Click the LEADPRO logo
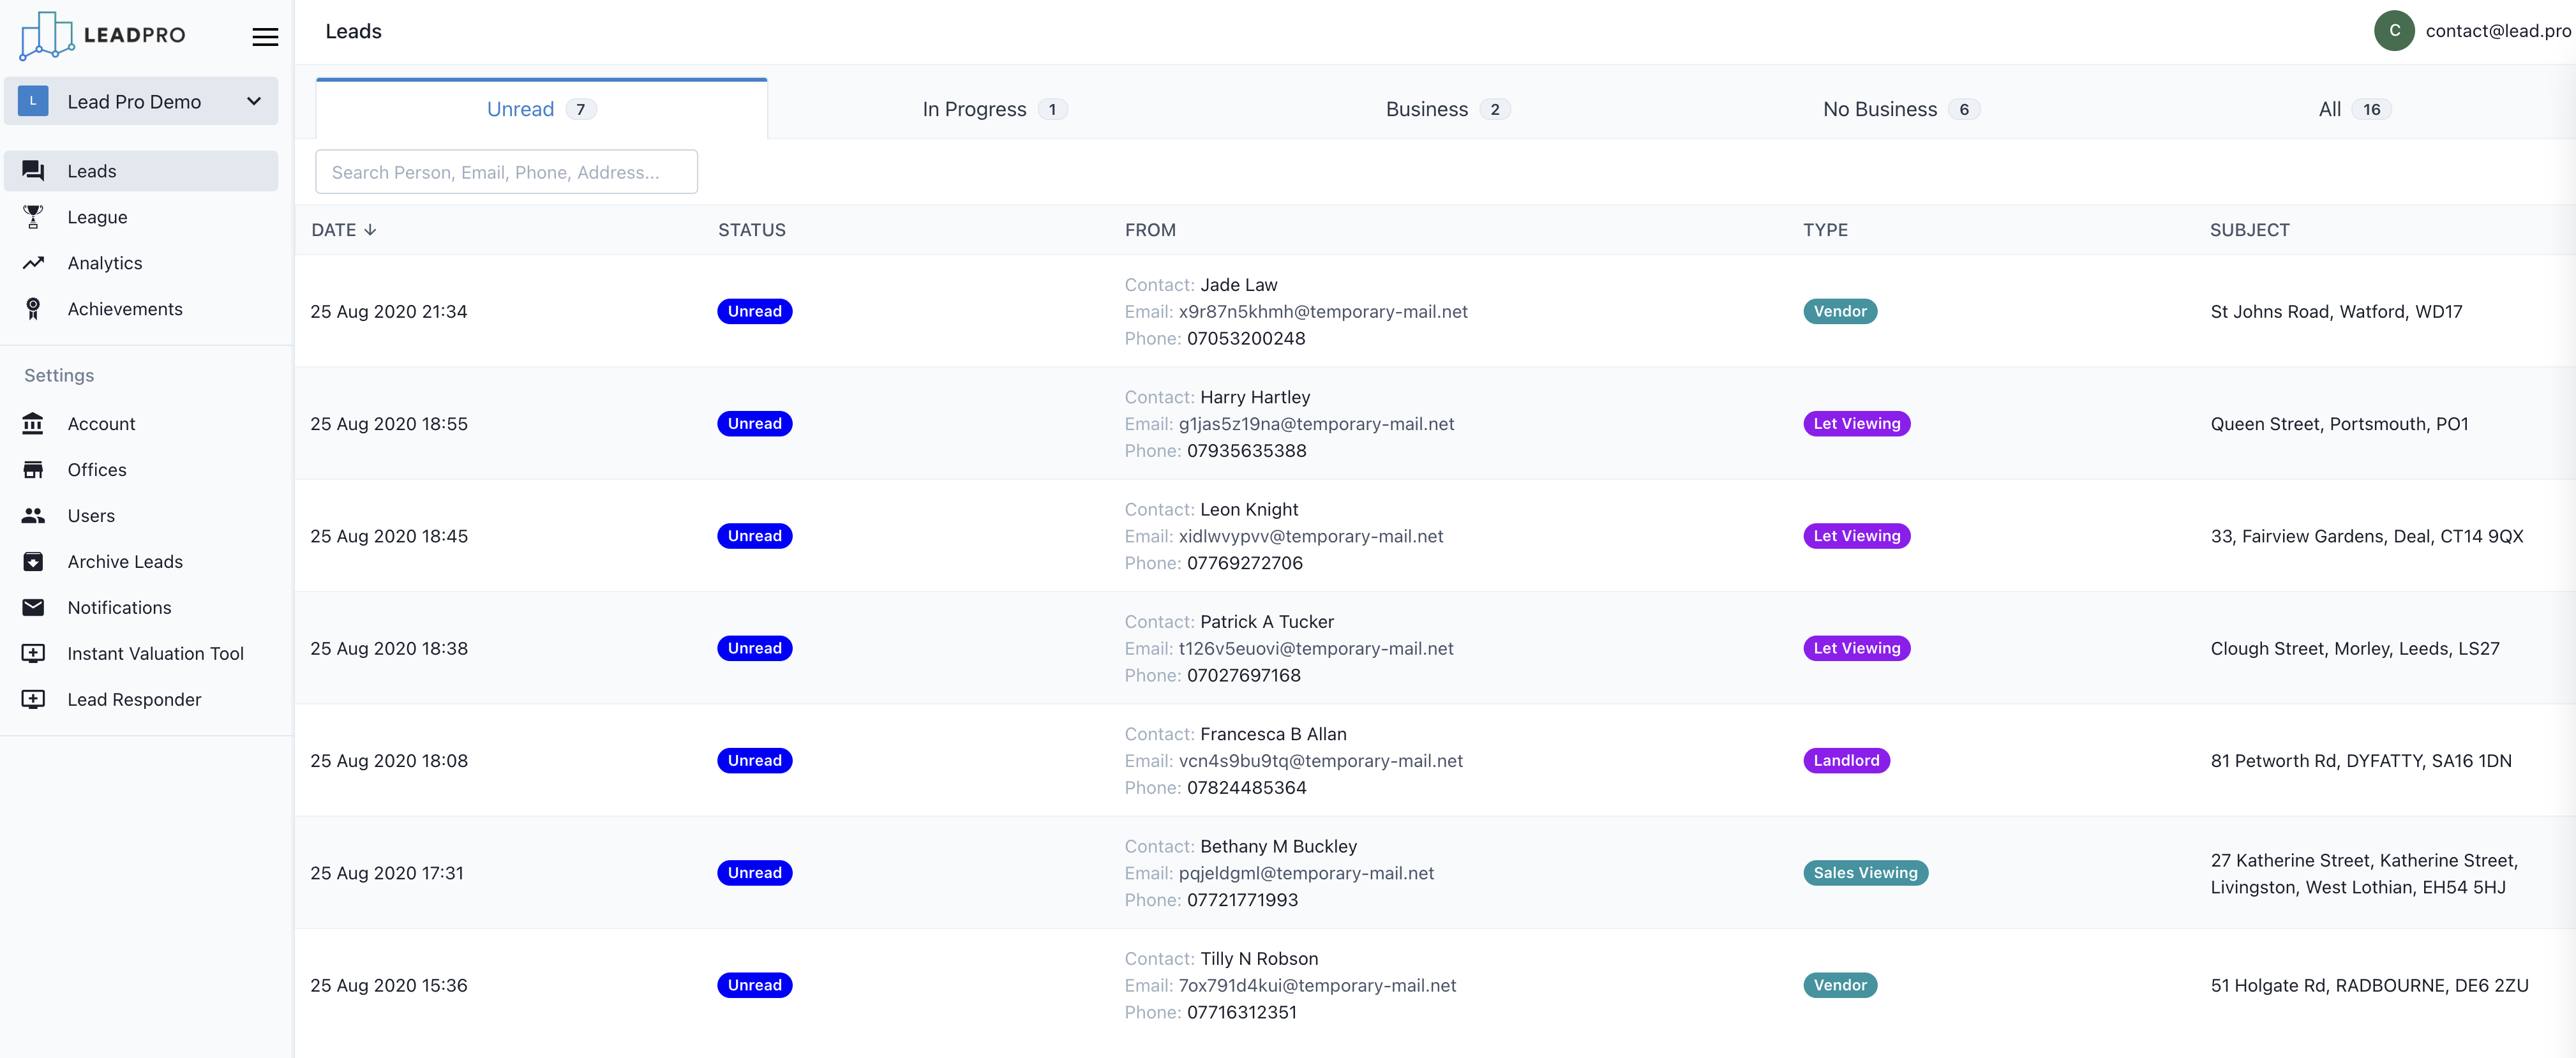2576x1058 pixels. [x=101, y=35]
